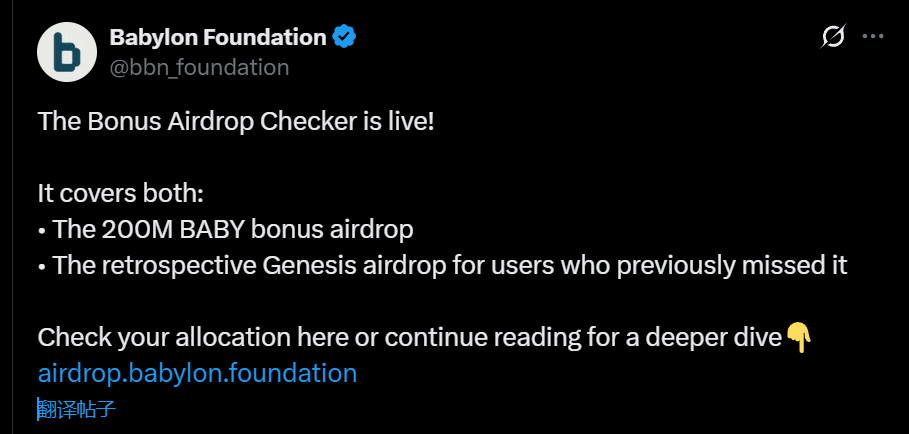This screenshot has width=909, height=434.
Task: Click the blue verified checkmark badge
Action: (345, 38)
